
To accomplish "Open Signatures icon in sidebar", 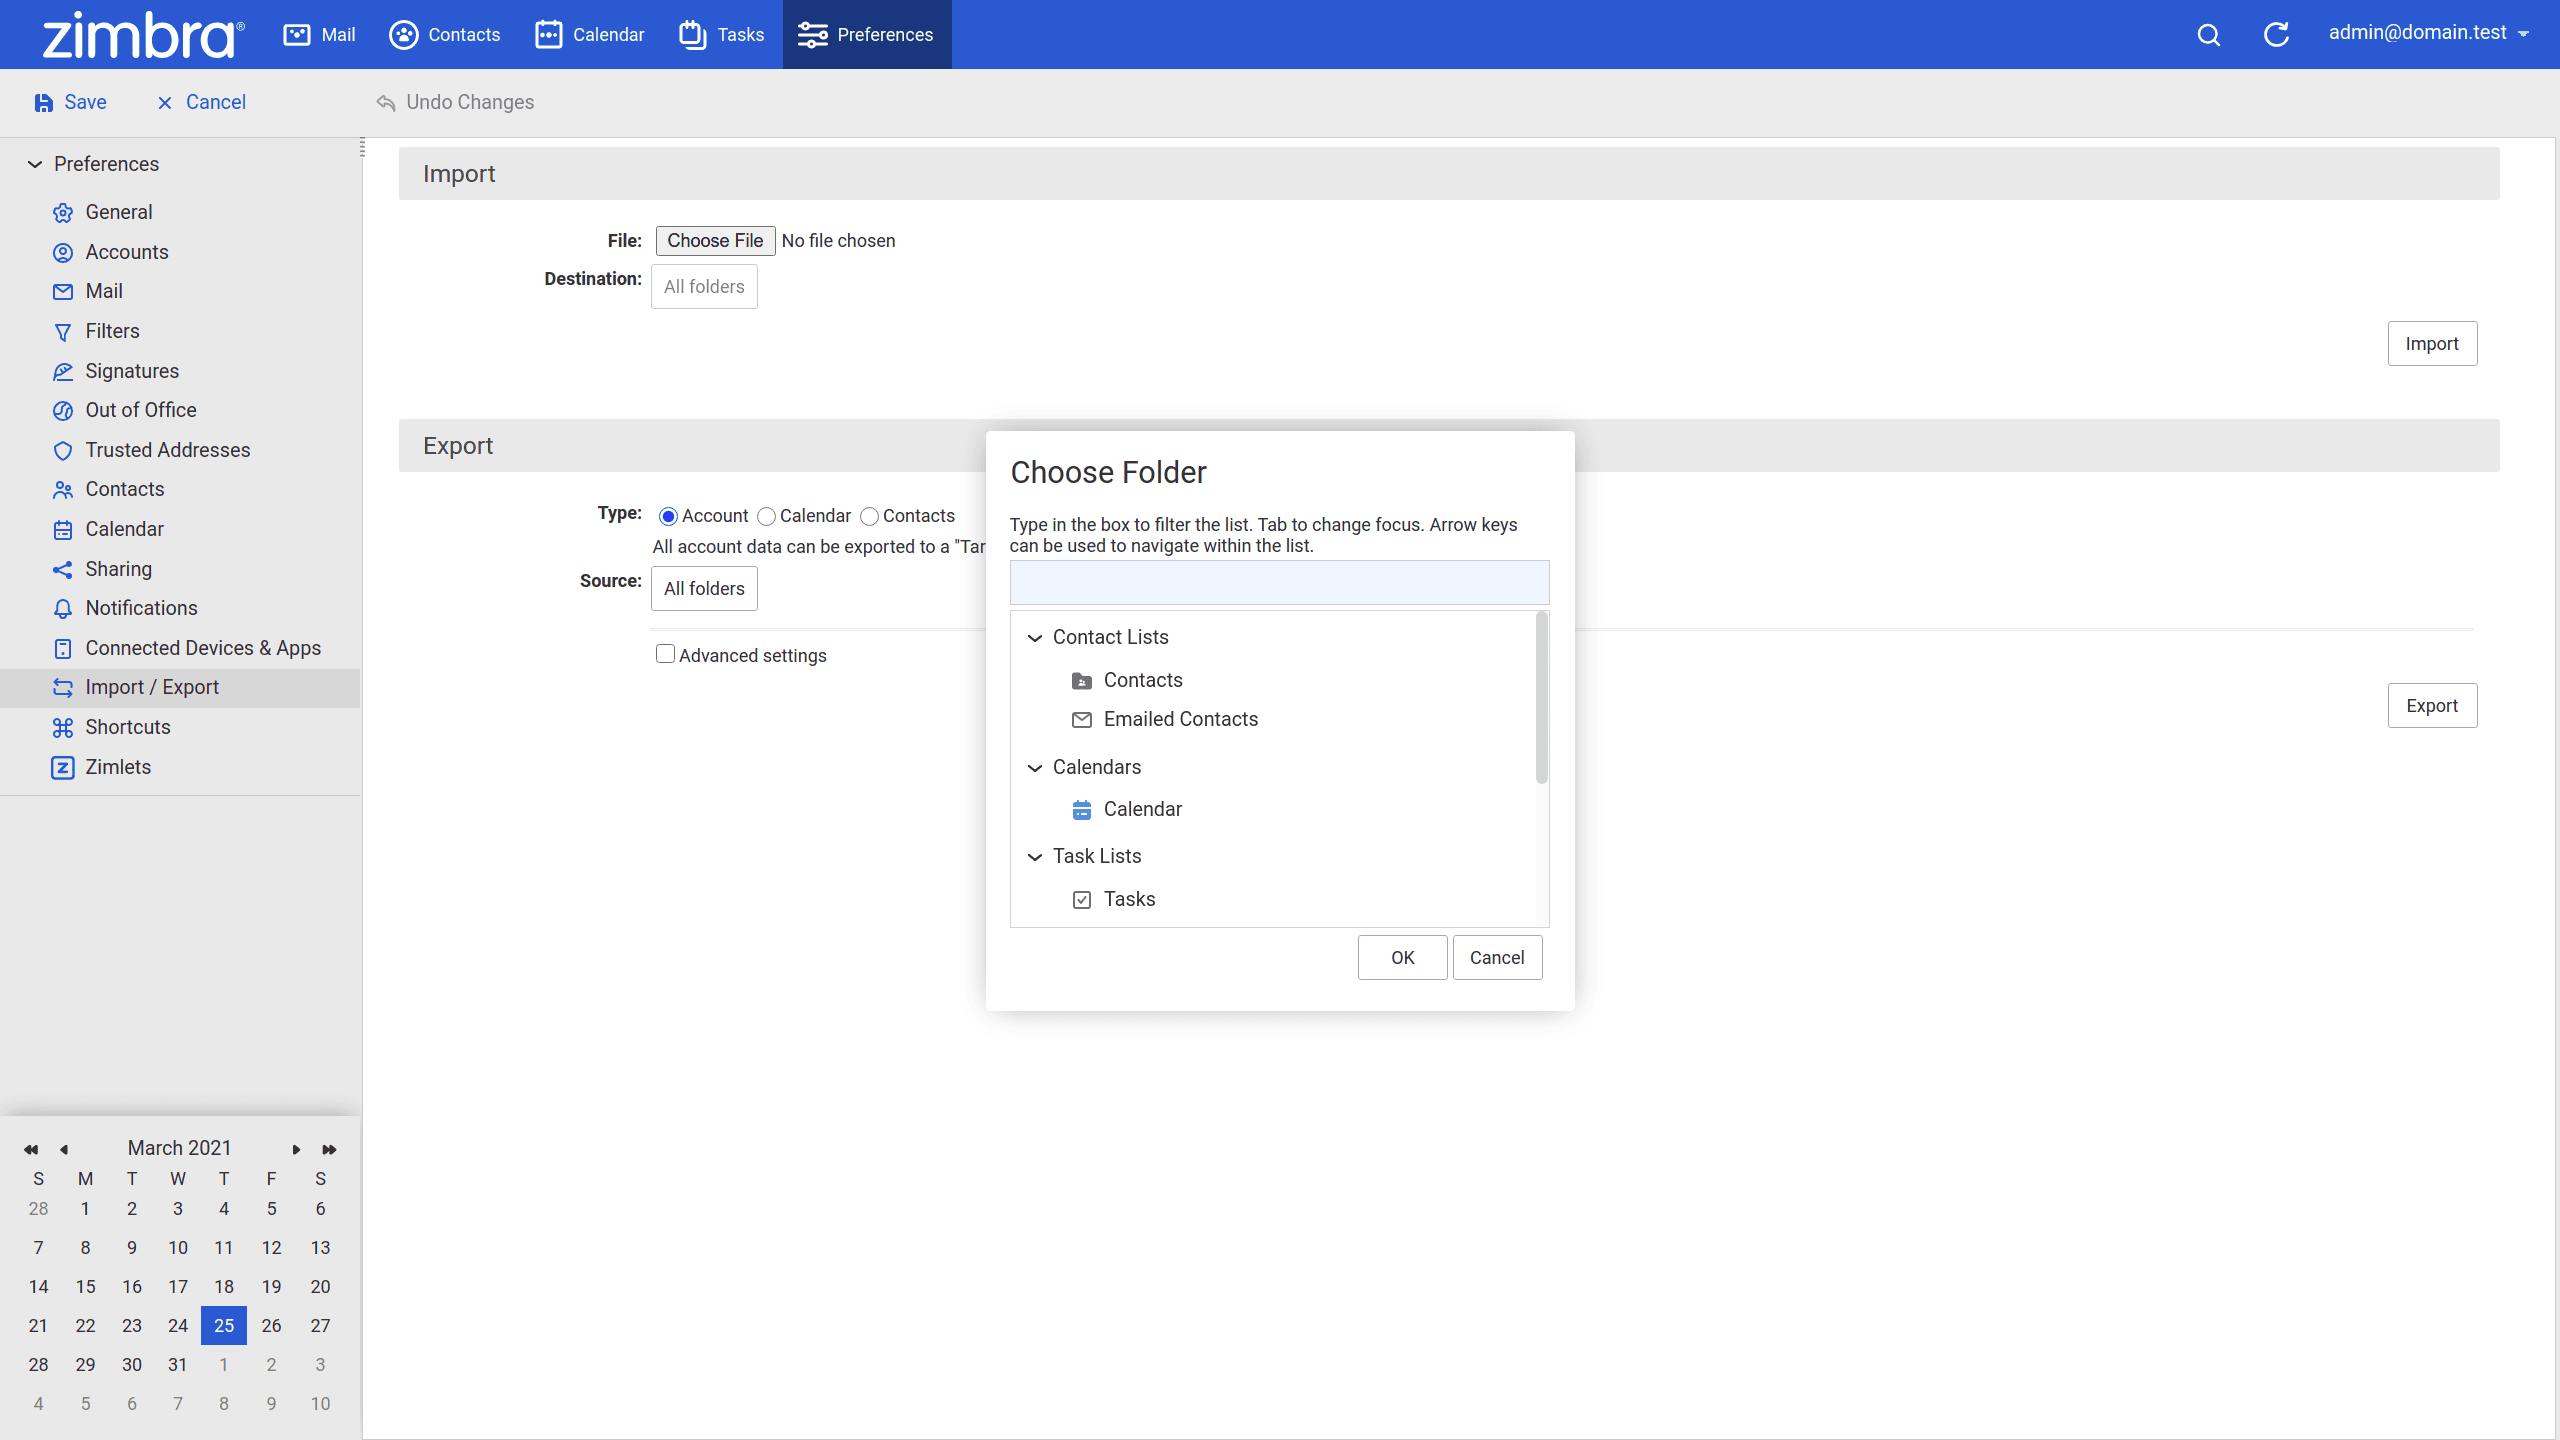I will [63, 372].
